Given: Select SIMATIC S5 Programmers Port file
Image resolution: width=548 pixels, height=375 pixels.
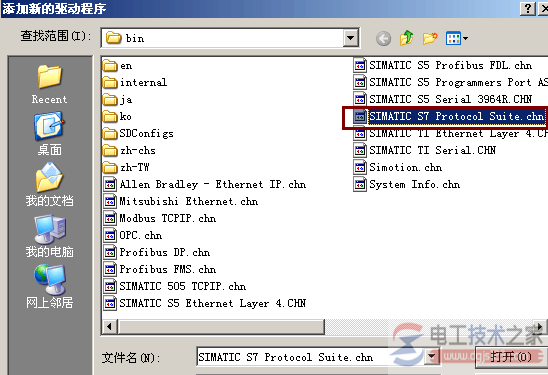Looking at the screenshot, I should tap(450, 82).
